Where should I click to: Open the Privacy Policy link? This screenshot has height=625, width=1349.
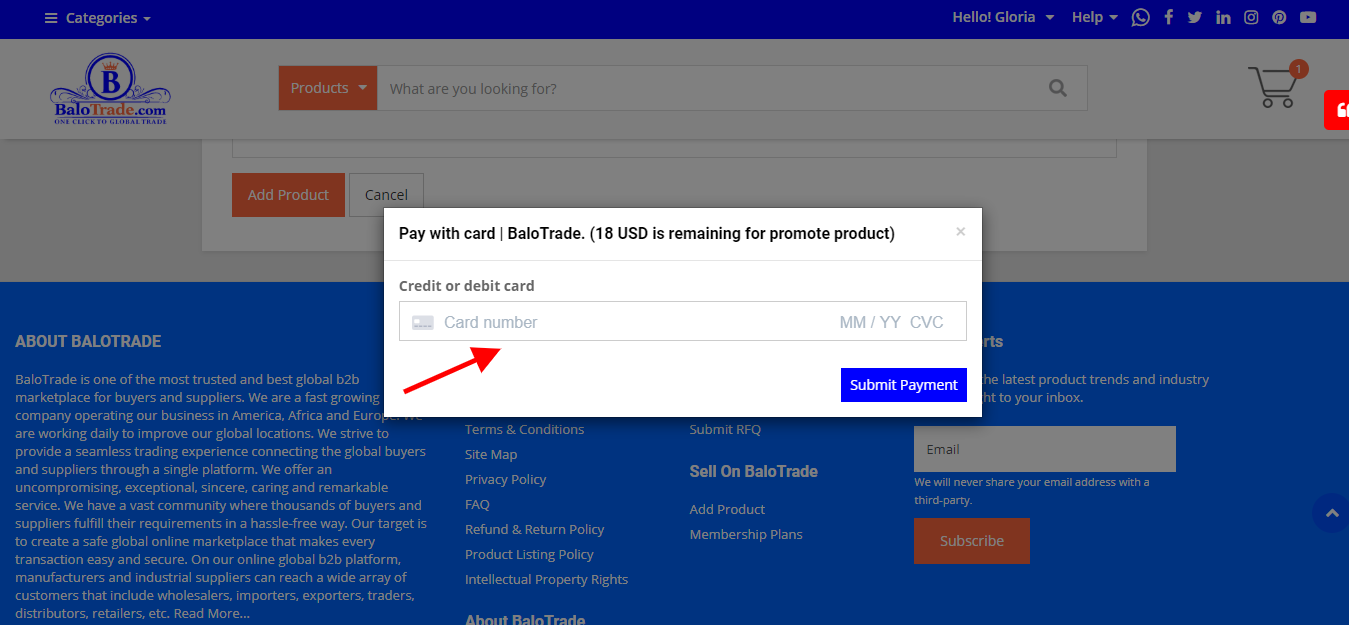click(x=505, y=479)
